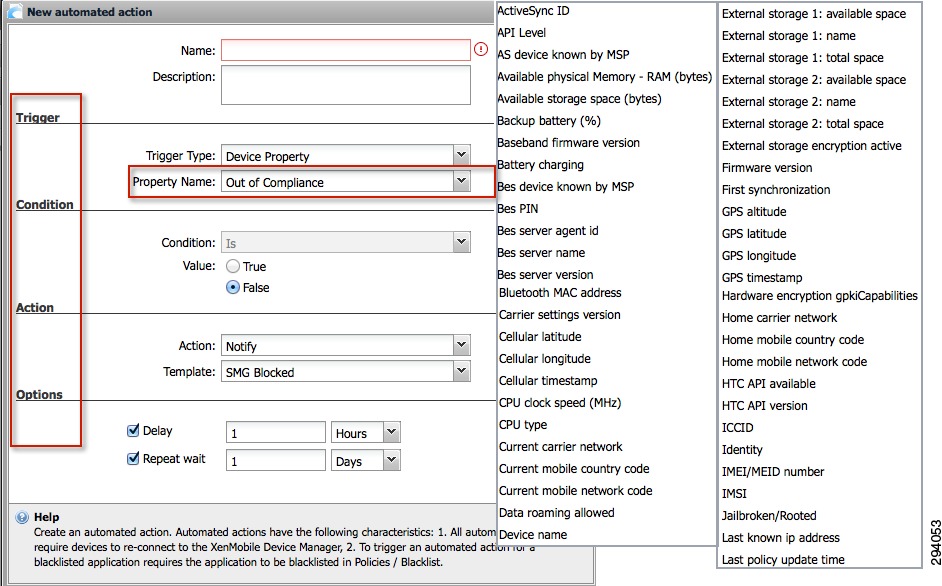Click the Name validation warning icon
Viewport: 942px width, 586px height.
pyautogui.click(x=481, y=49)
